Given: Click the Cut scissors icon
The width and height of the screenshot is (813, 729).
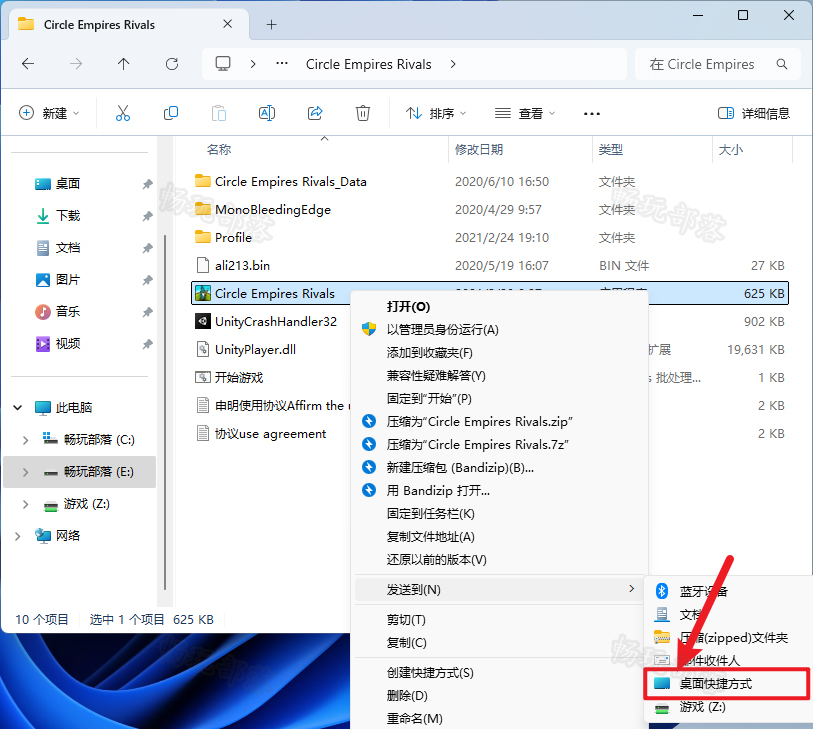Looking at the screenshot, I should (x=123, y=113).
